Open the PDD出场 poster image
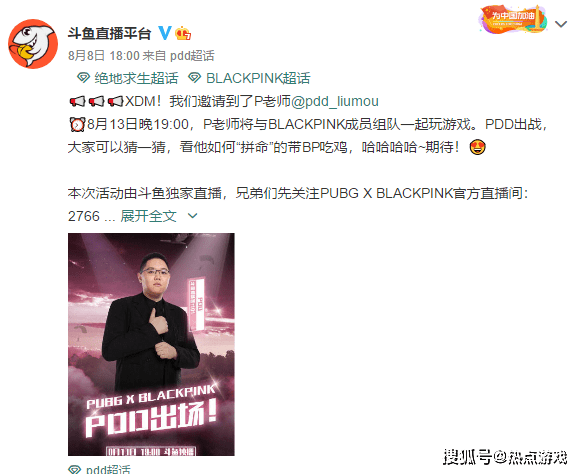Viewport: 582px width, 474px height. click(x=151, y=344)
